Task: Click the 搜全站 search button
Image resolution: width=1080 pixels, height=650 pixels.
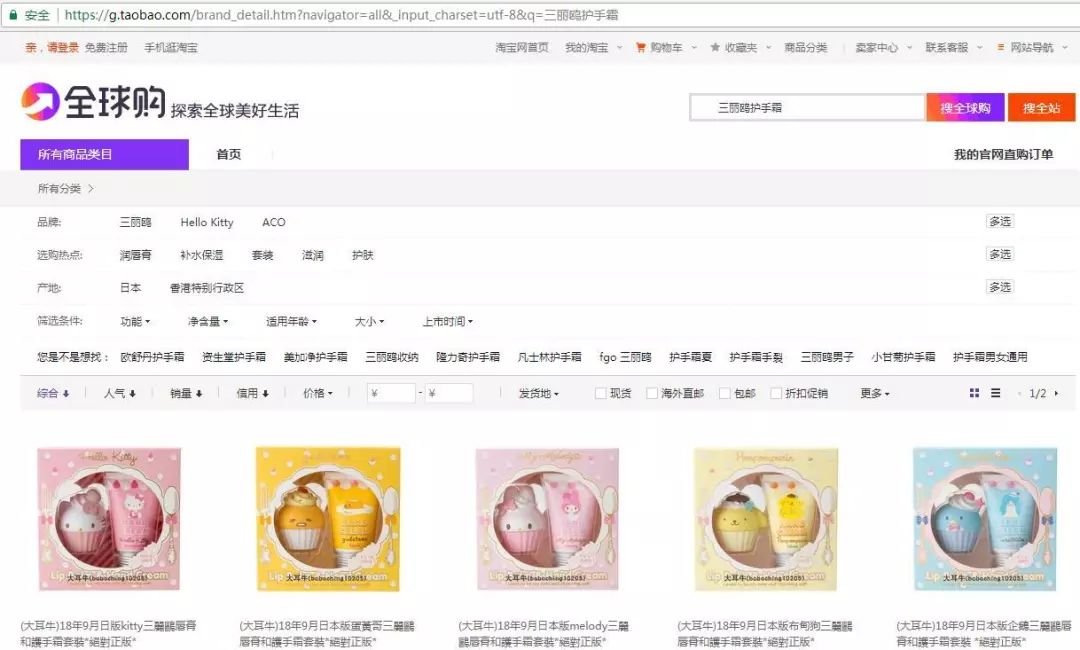Action: (x=1041, y=107)
